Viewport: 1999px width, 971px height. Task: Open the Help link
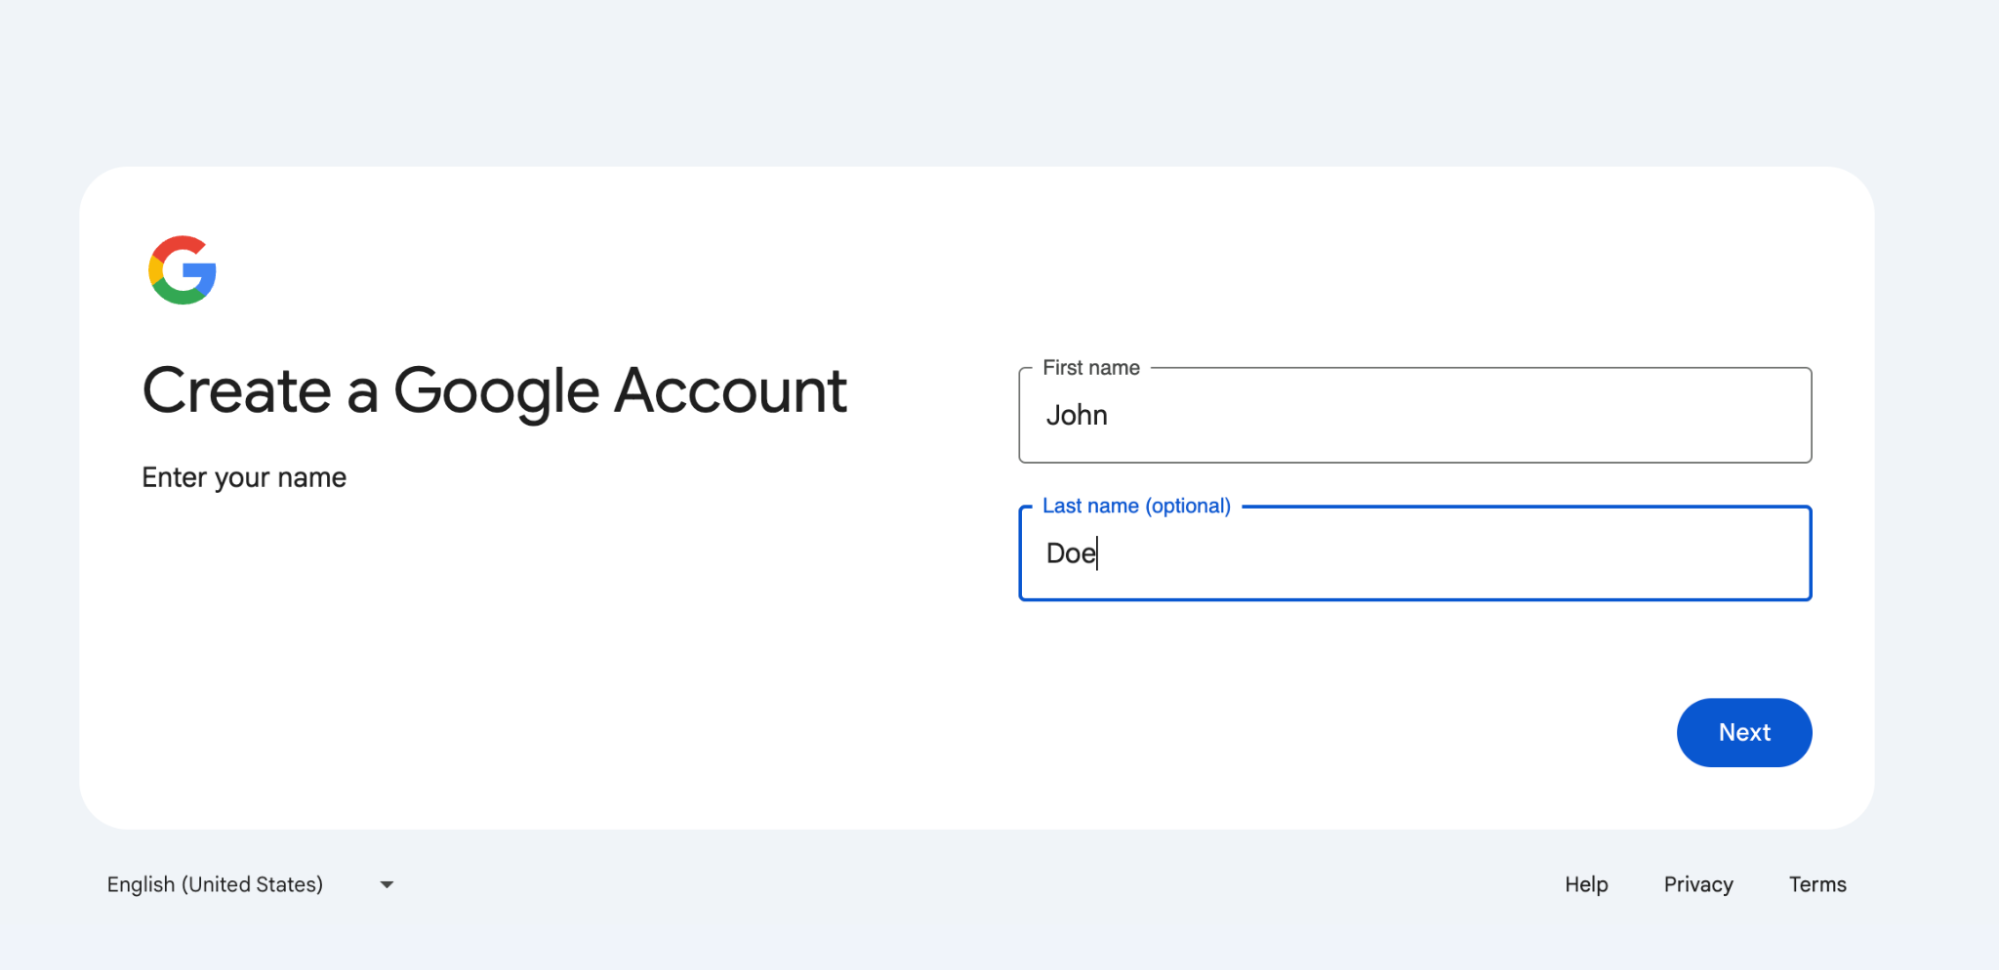tap(1585, 884)
